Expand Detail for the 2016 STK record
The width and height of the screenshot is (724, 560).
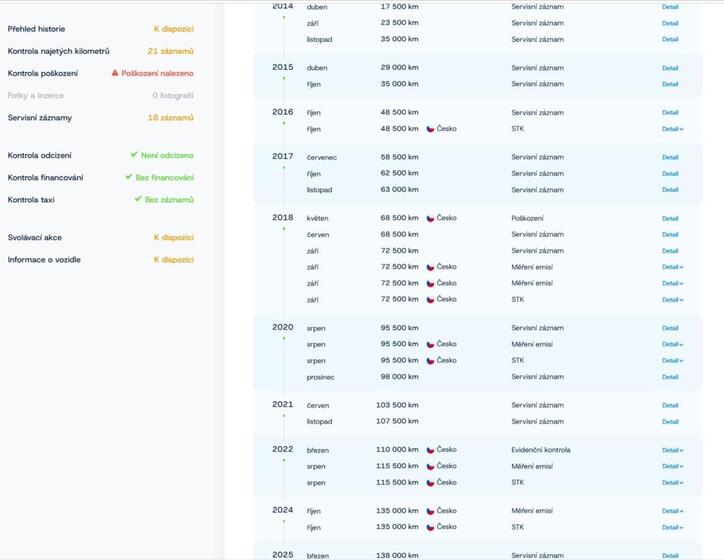672,129
